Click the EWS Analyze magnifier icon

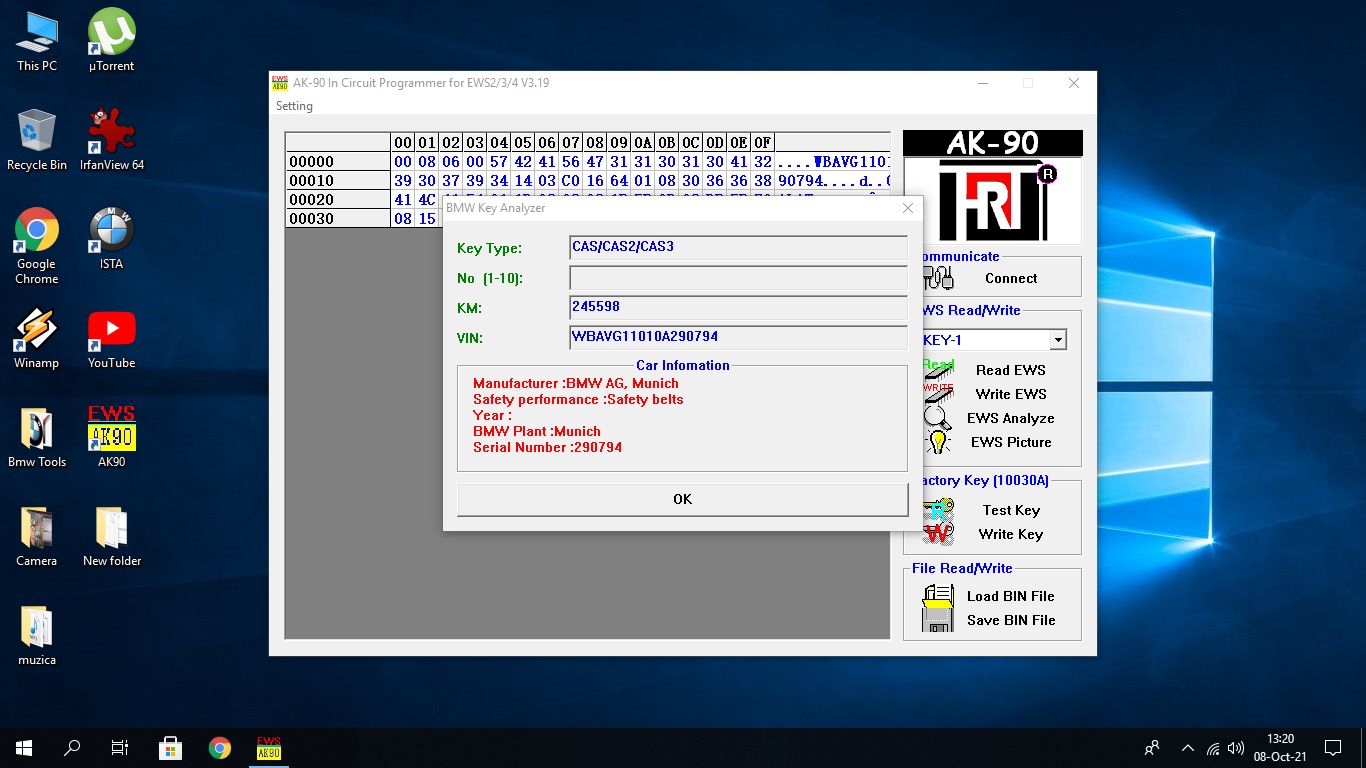[x=938, y=416]
